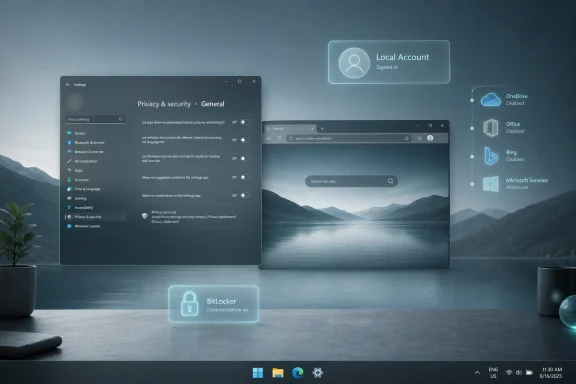
Task: Open Network & internet in Settings sidebar
Action: coord(89,152)
